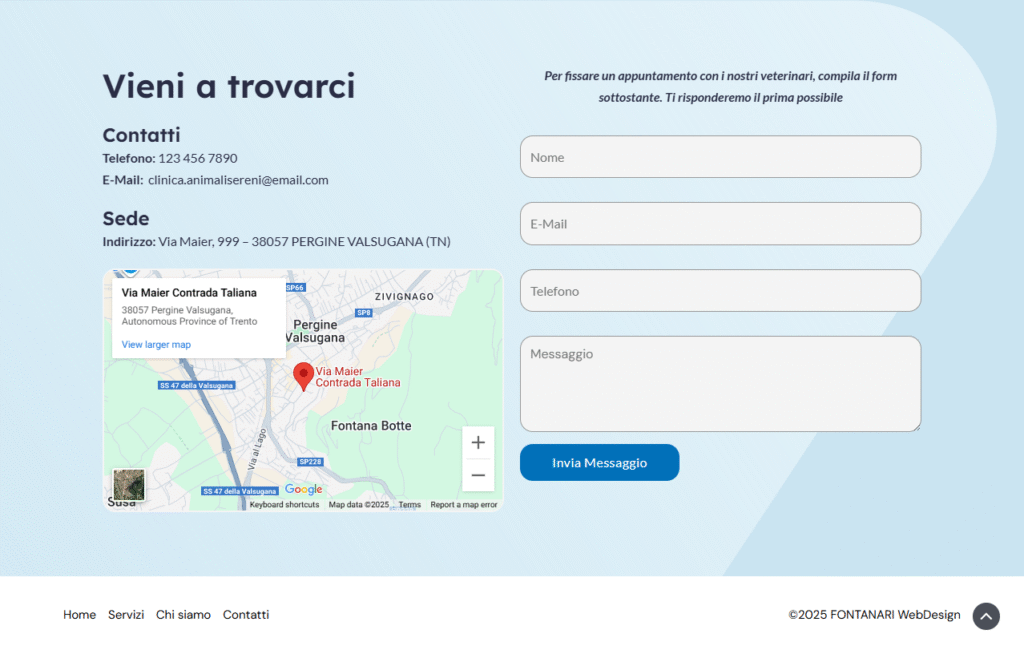Image resolution: width=1024 pixels, height=654 pixels.
Task: Click the scroll-to-top arrow button
Action: coord(986,616)
